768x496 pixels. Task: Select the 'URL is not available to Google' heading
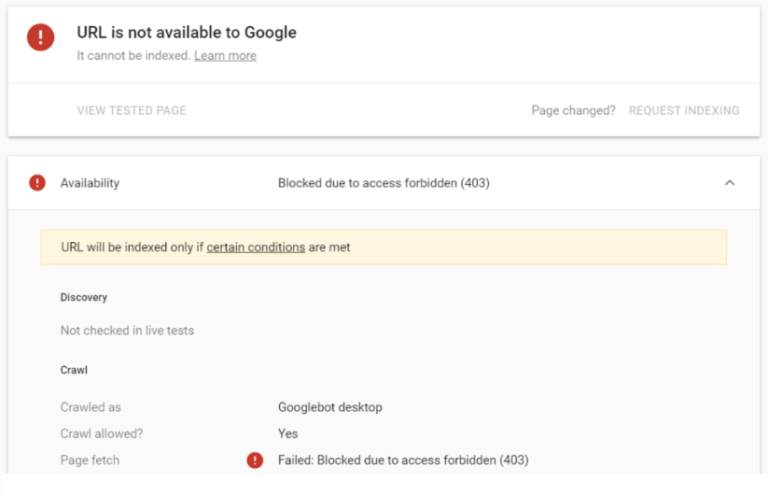click(x=186, y=32)
